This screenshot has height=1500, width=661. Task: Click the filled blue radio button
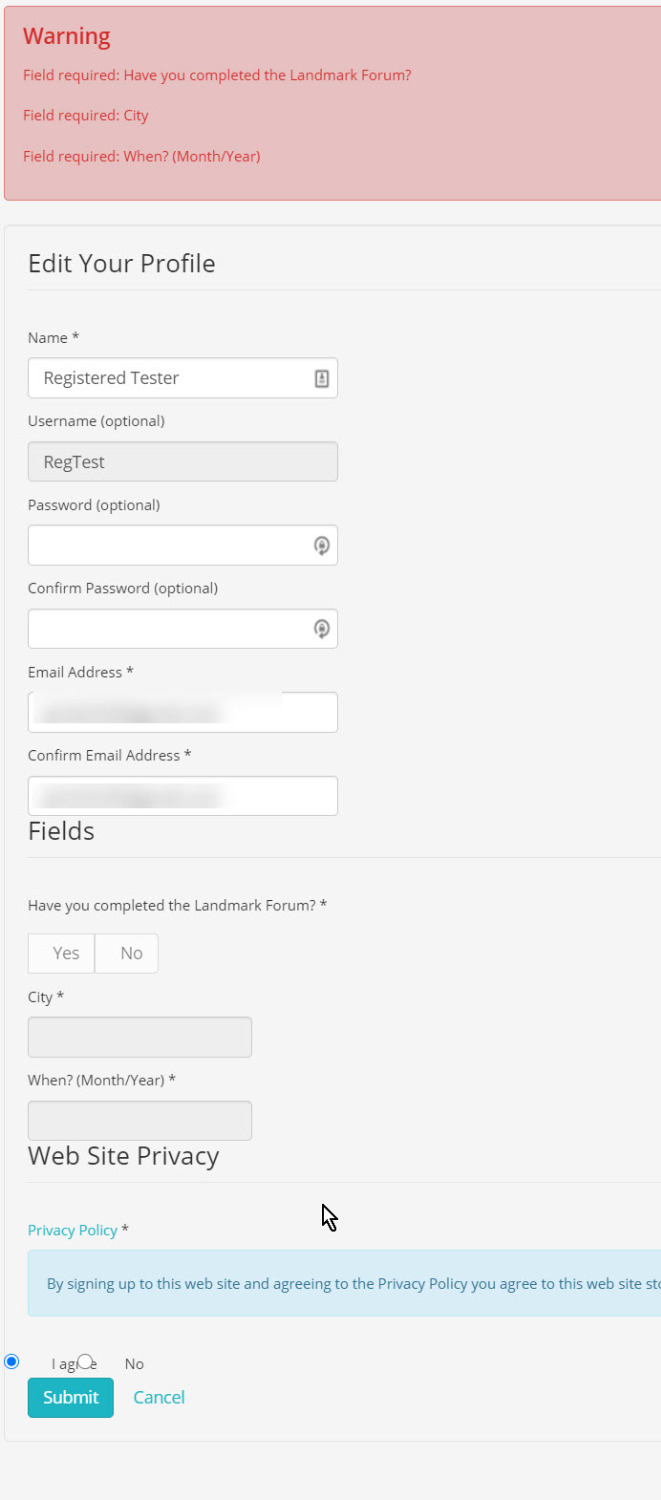click(x=12, y=1361)
